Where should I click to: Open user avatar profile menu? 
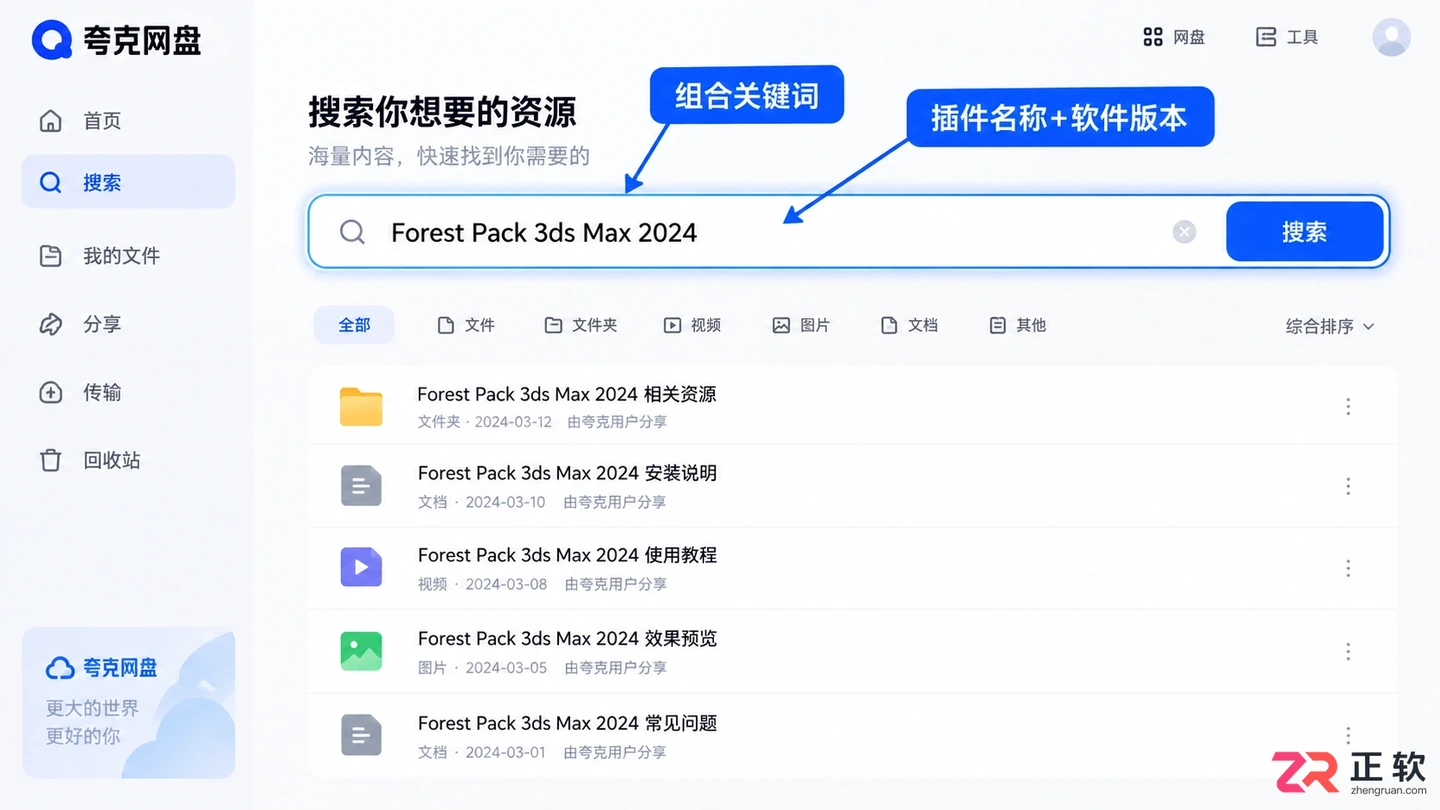click(1391, 37)
